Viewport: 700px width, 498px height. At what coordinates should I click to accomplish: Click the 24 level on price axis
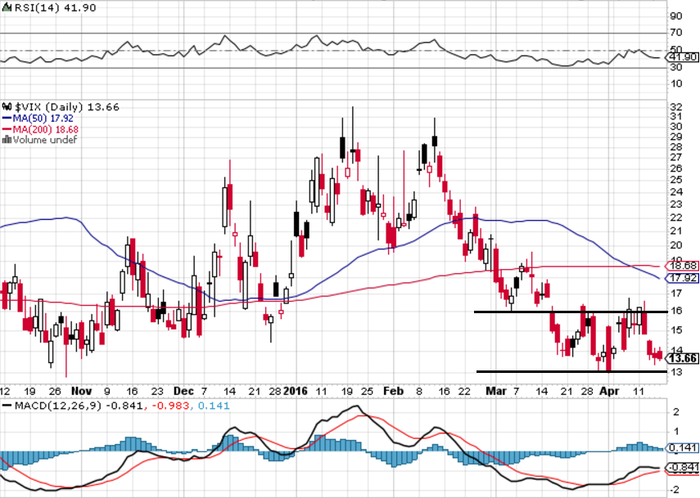click(x=676, y=192)
